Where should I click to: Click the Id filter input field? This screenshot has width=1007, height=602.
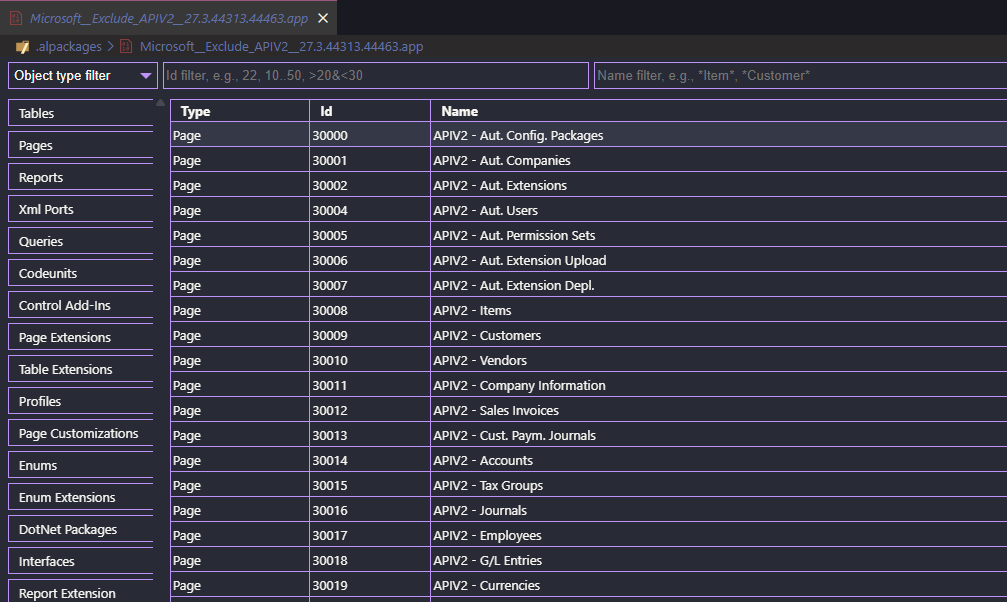375,76
